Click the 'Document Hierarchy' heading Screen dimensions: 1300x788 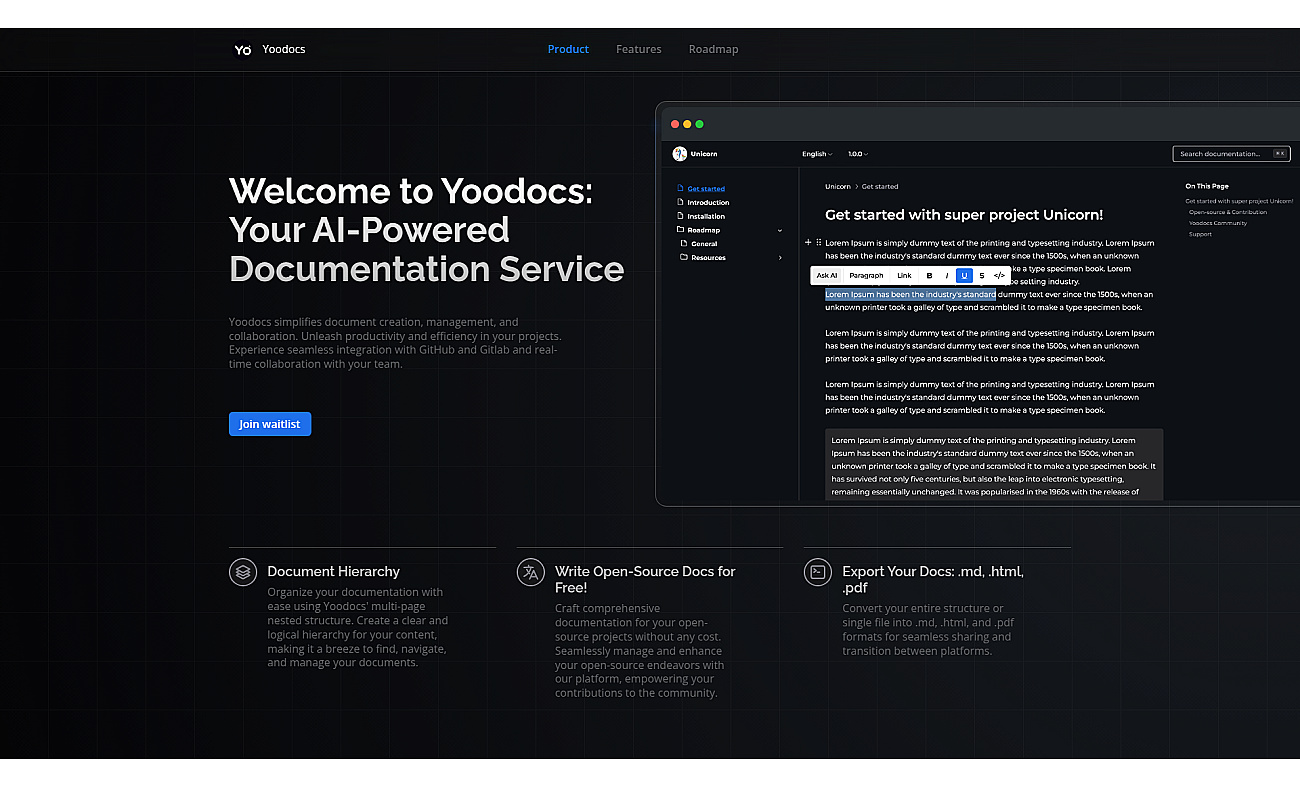[x=333, y=572]
